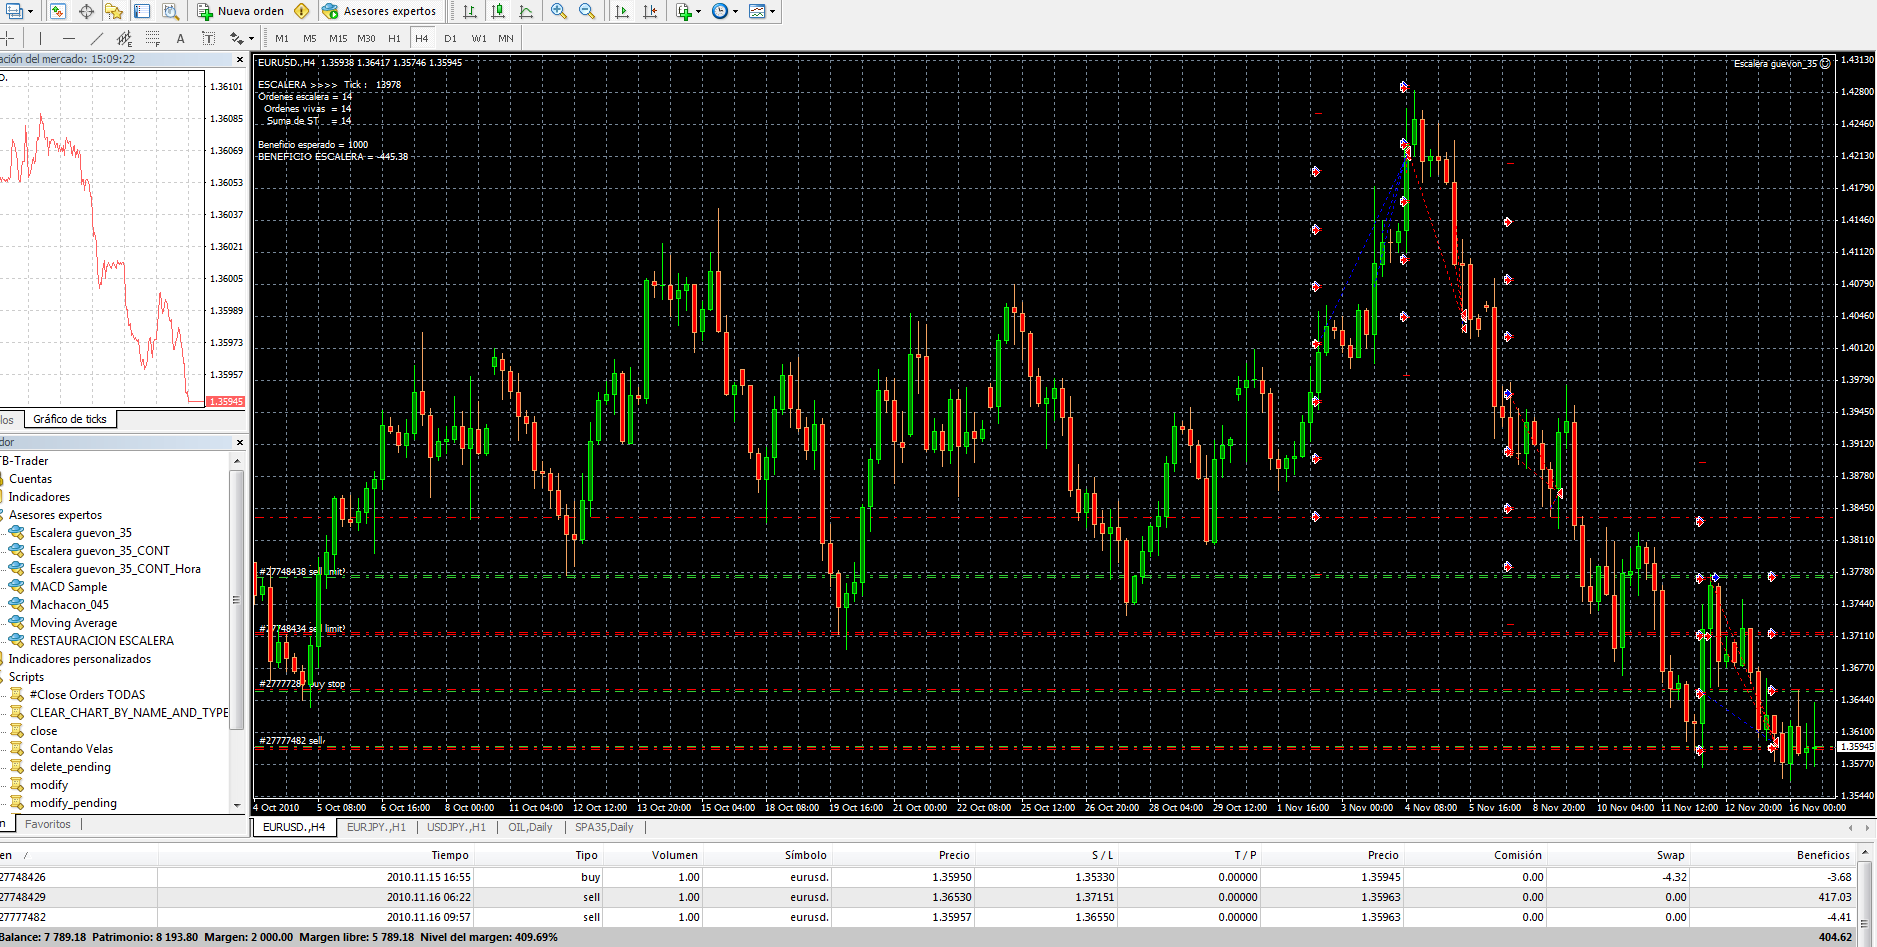Select the Fibonacci retracement tool
The height and width of the screenshot is (947, 1877).
tap(153, 38)
